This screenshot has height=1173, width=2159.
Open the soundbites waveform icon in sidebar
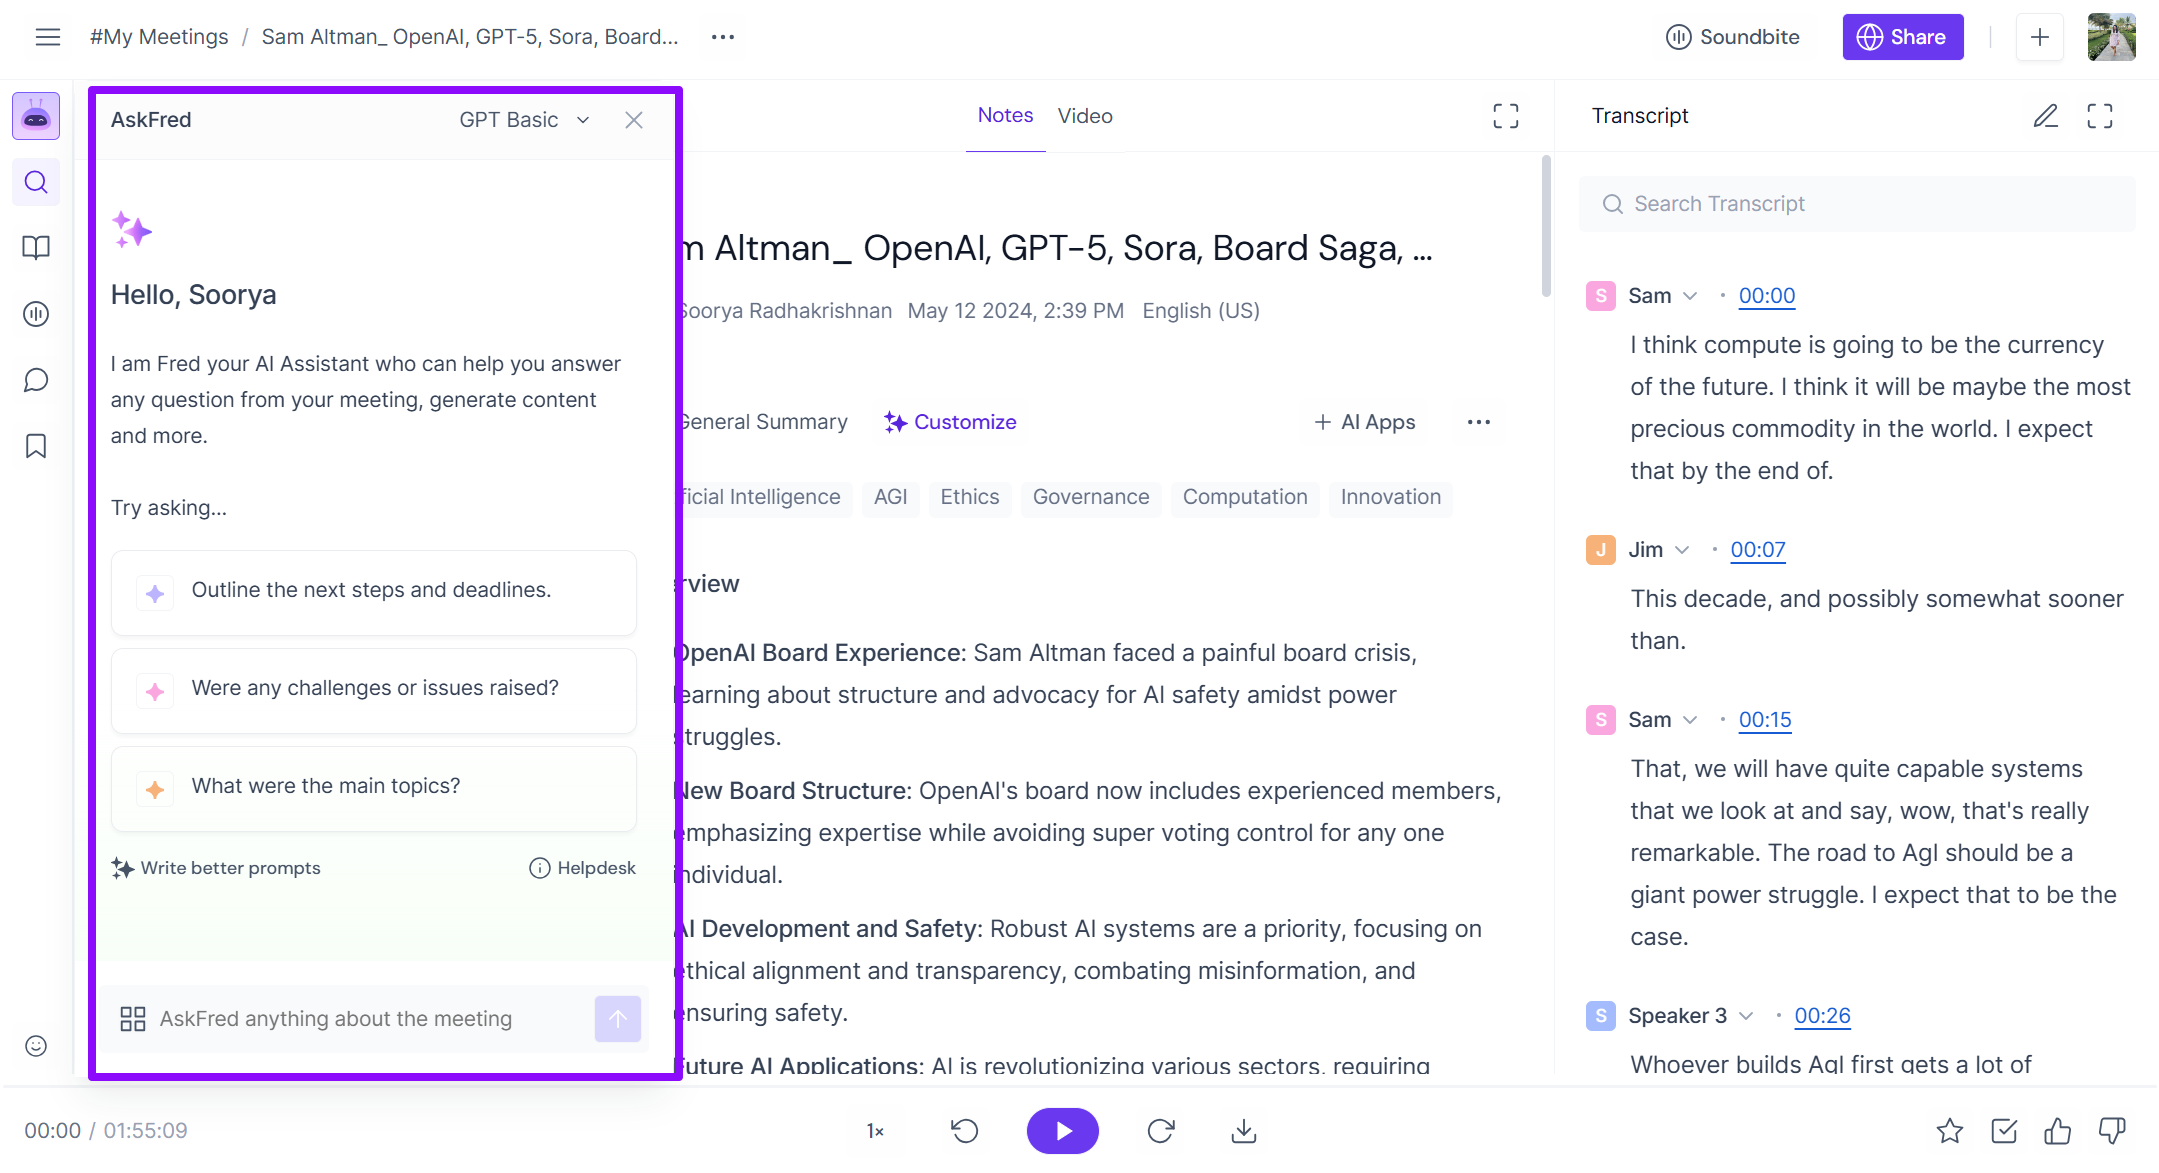pos(36,314)
